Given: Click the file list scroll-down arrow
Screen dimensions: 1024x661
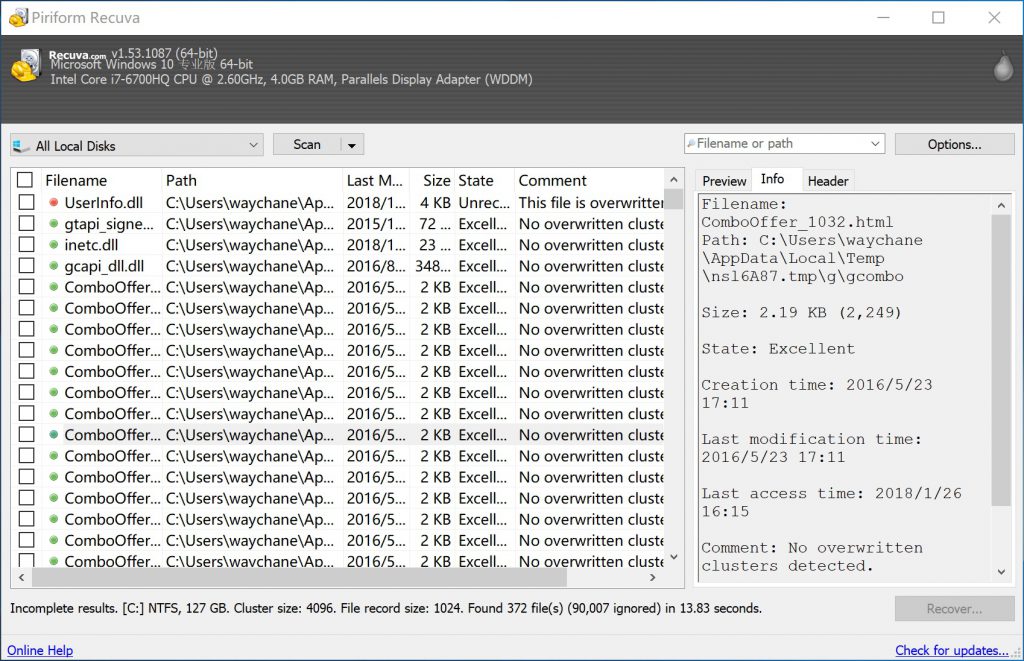Looking at the screenshot, I should tap(674, 557).
